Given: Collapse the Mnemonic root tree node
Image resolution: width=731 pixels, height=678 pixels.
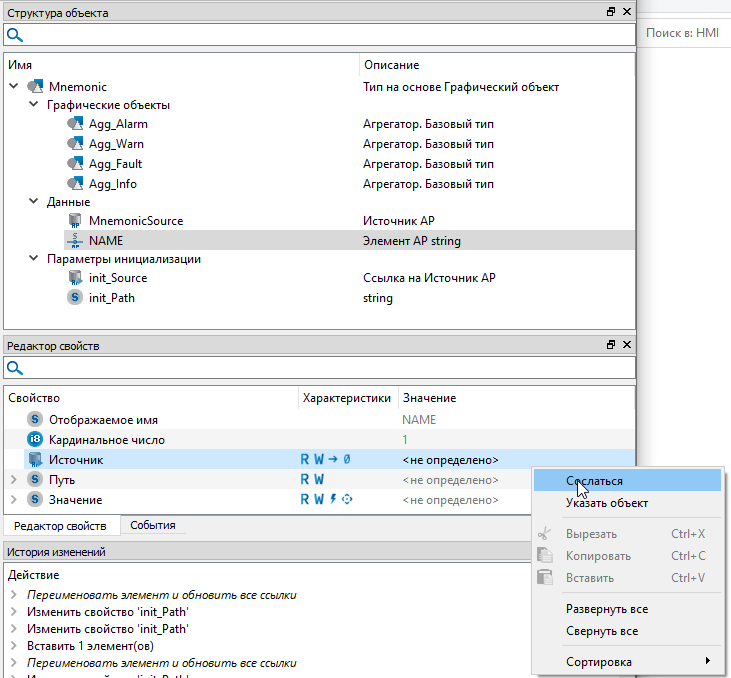Looking at the screenshot, I should click(13, 87).
